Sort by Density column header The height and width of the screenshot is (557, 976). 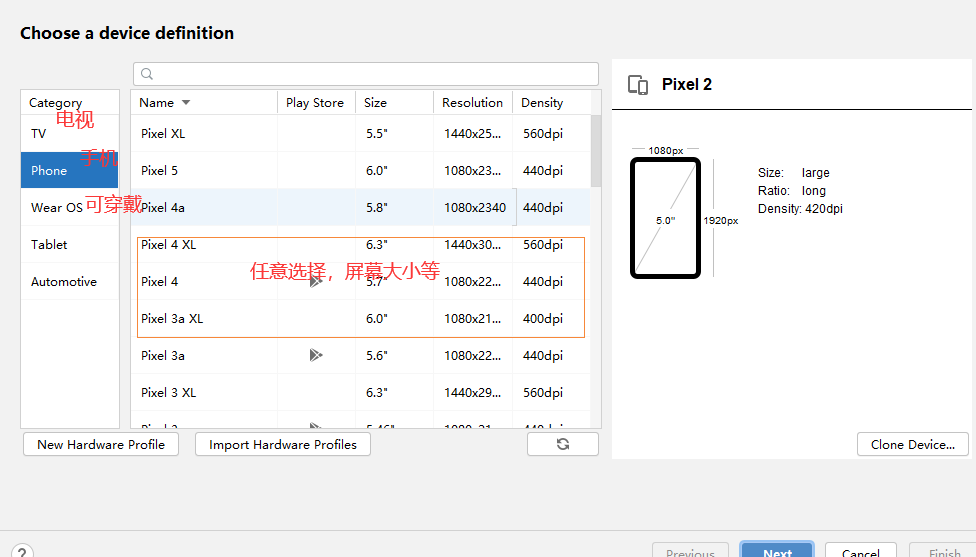(x=551, y=103)
